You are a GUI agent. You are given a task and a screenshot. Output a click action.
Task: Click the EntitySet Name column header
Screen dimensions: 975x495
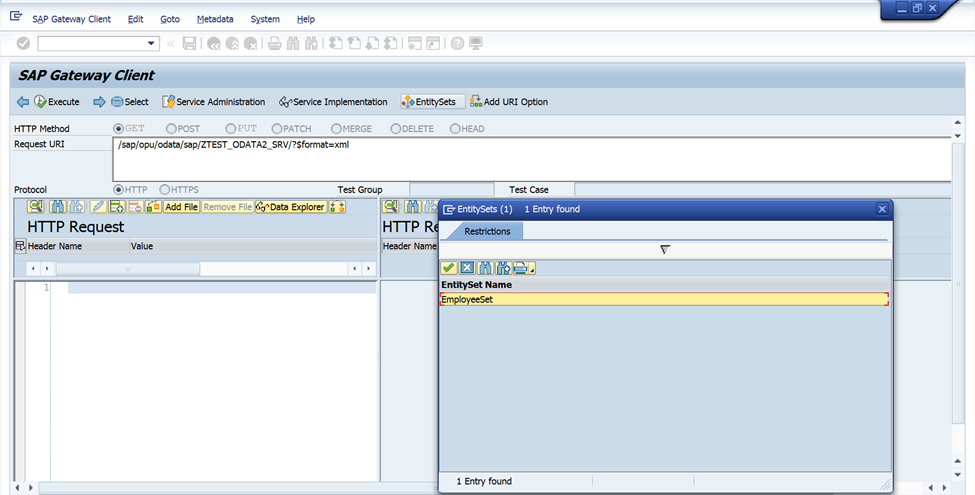click(x=664, y=285)
